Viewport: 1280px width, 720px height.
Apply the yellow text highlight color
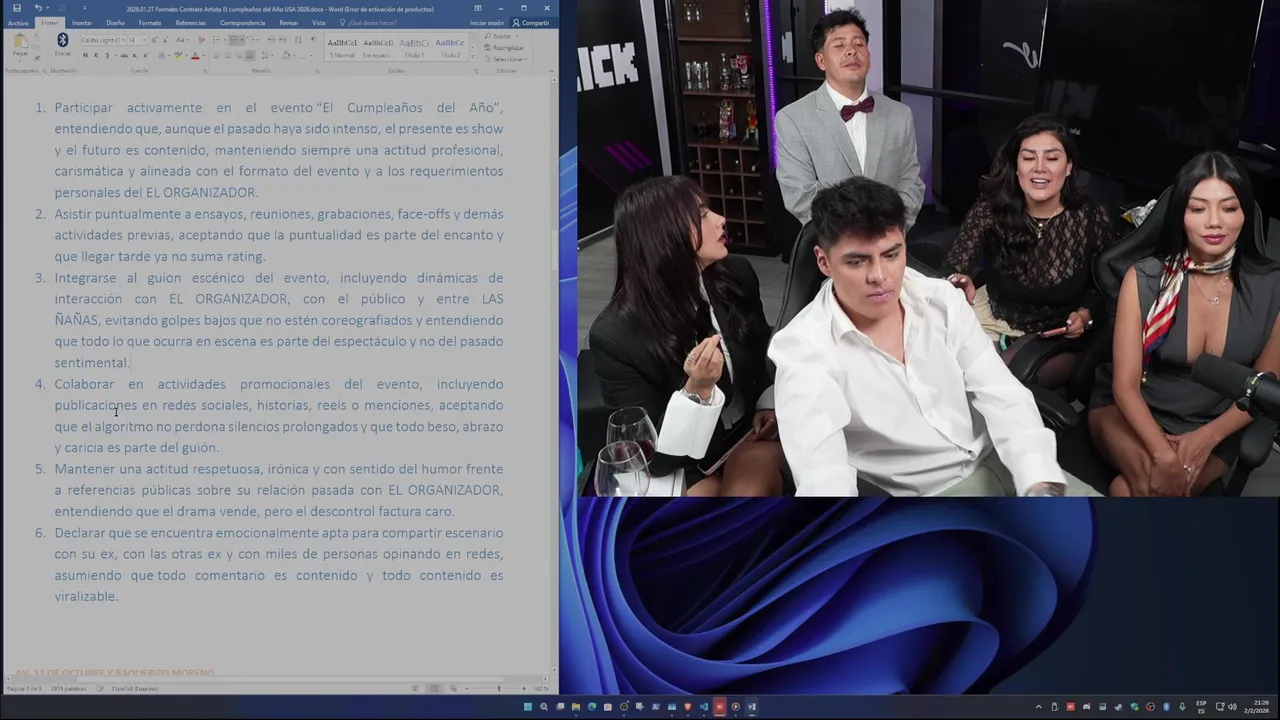(178, 55)
